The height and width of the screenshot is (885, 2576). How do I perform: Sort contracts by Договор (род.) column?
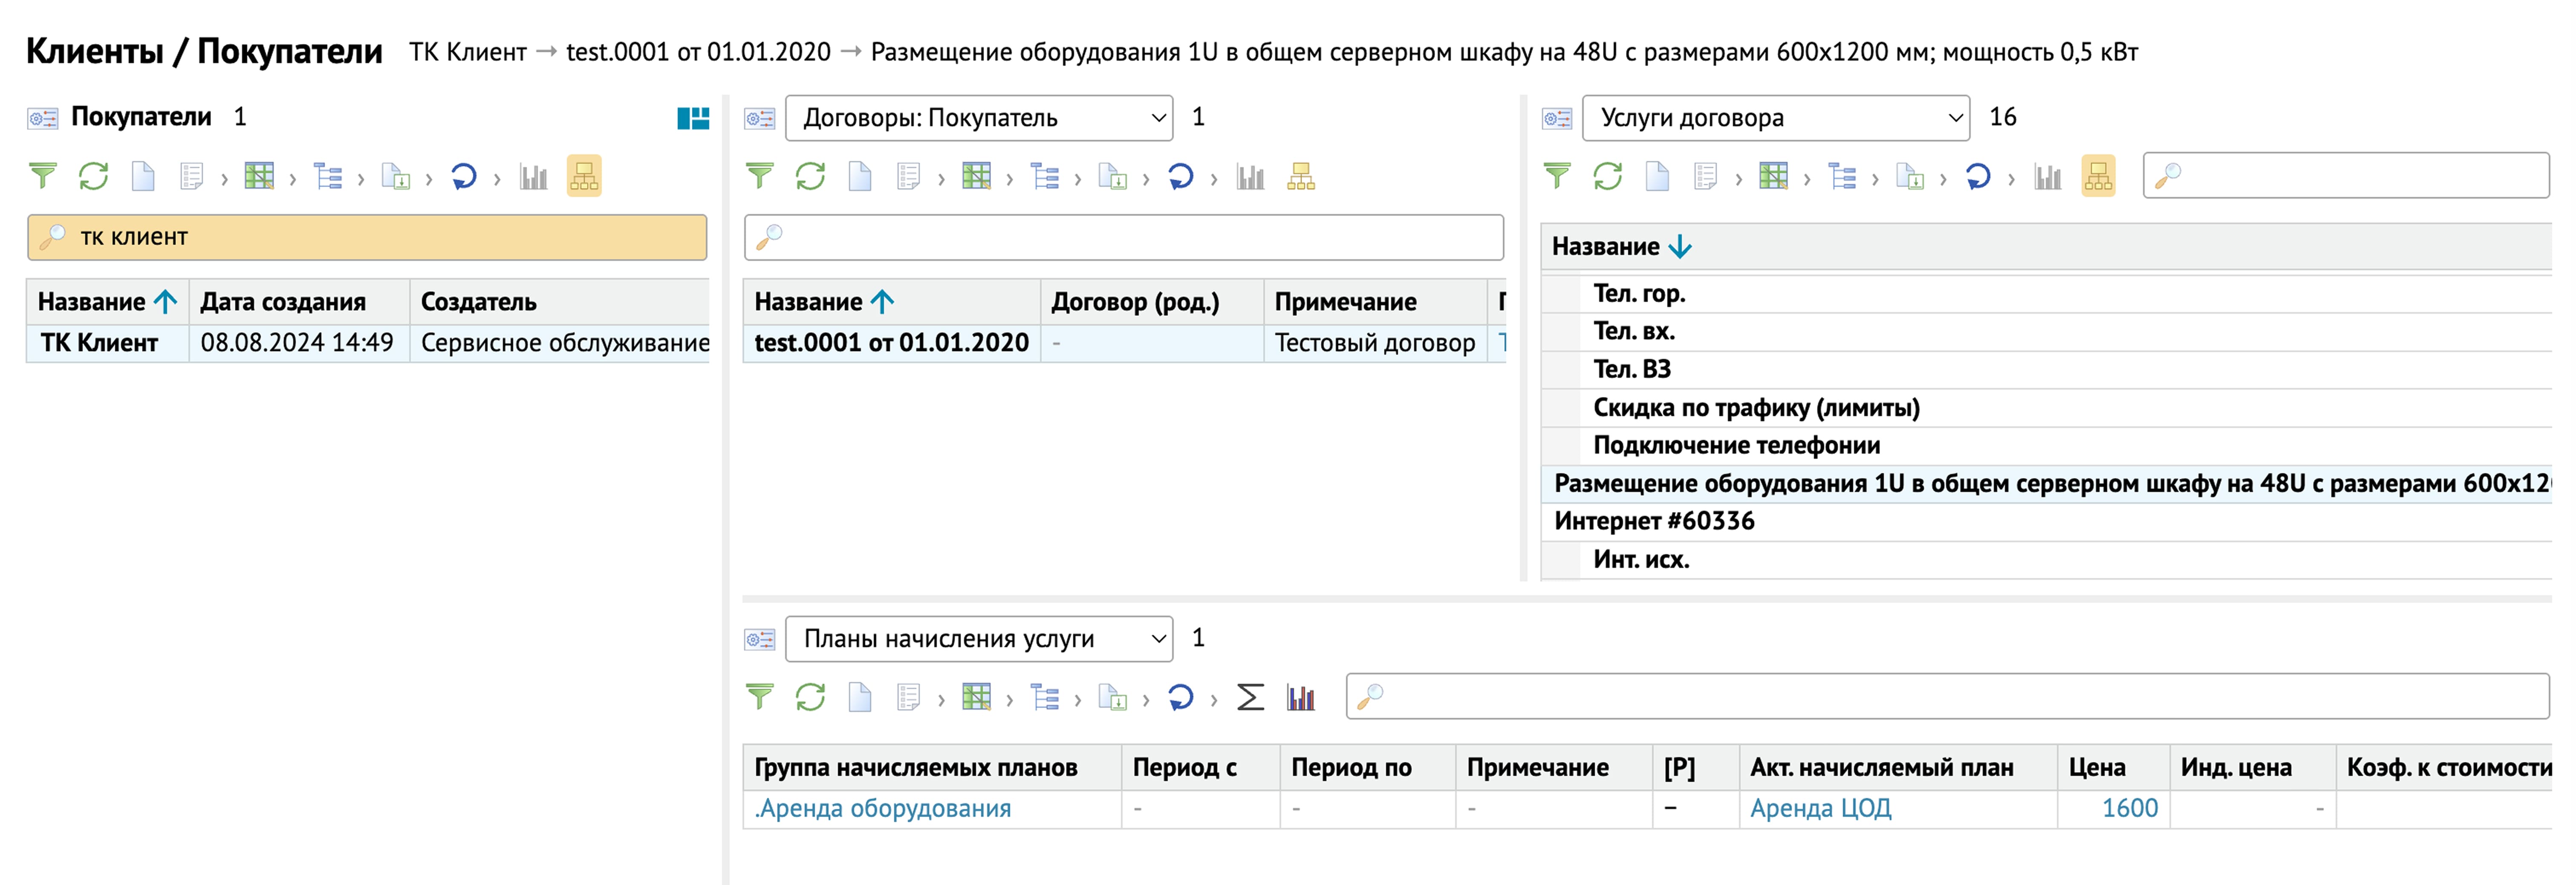pyautogui.click(x=1152, y=302)
